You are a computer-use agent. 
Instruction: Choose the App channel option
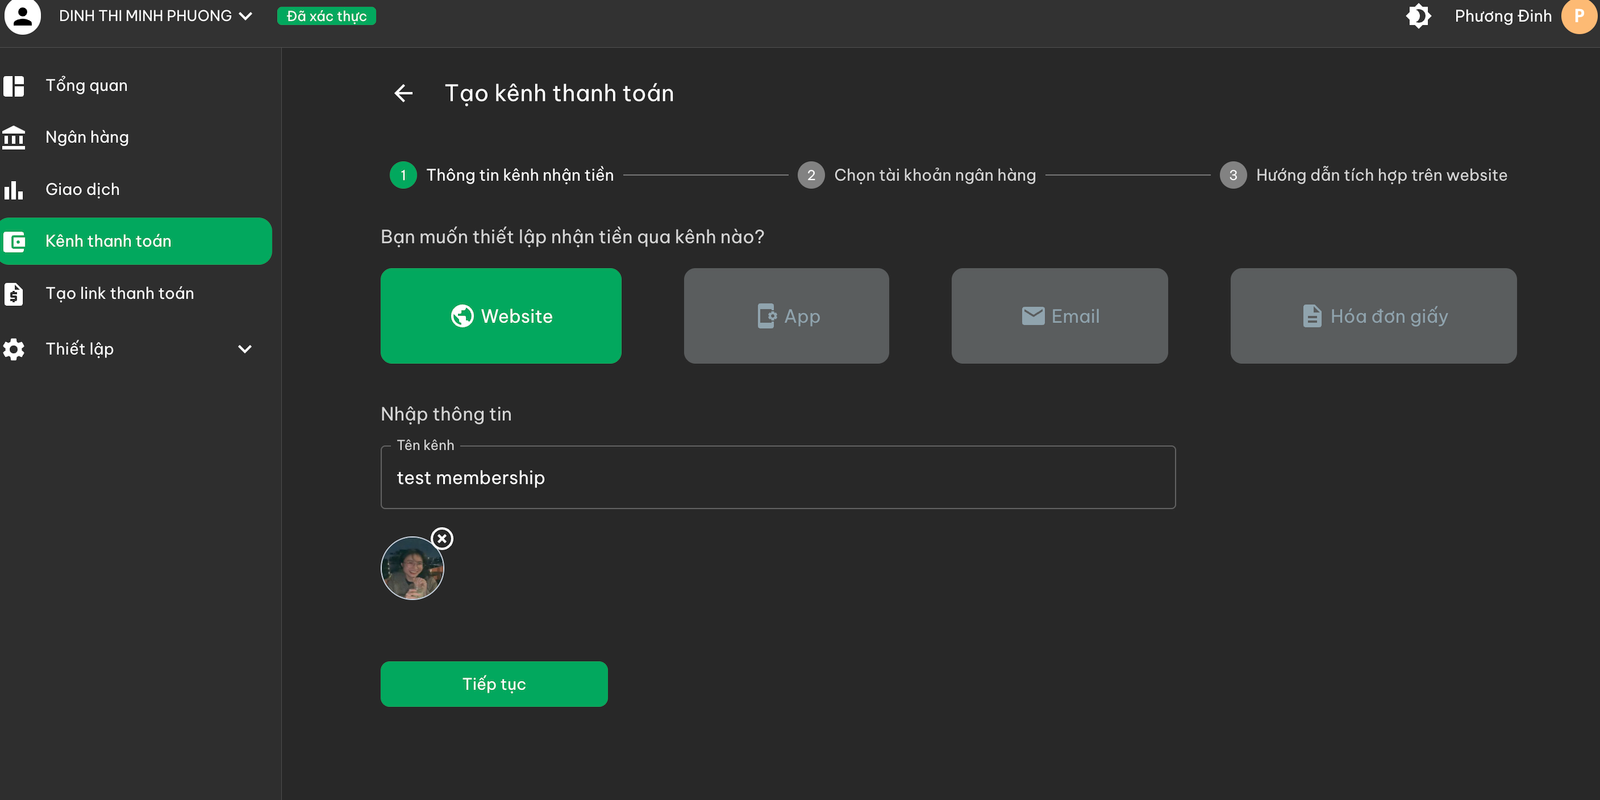coord(786,316)
